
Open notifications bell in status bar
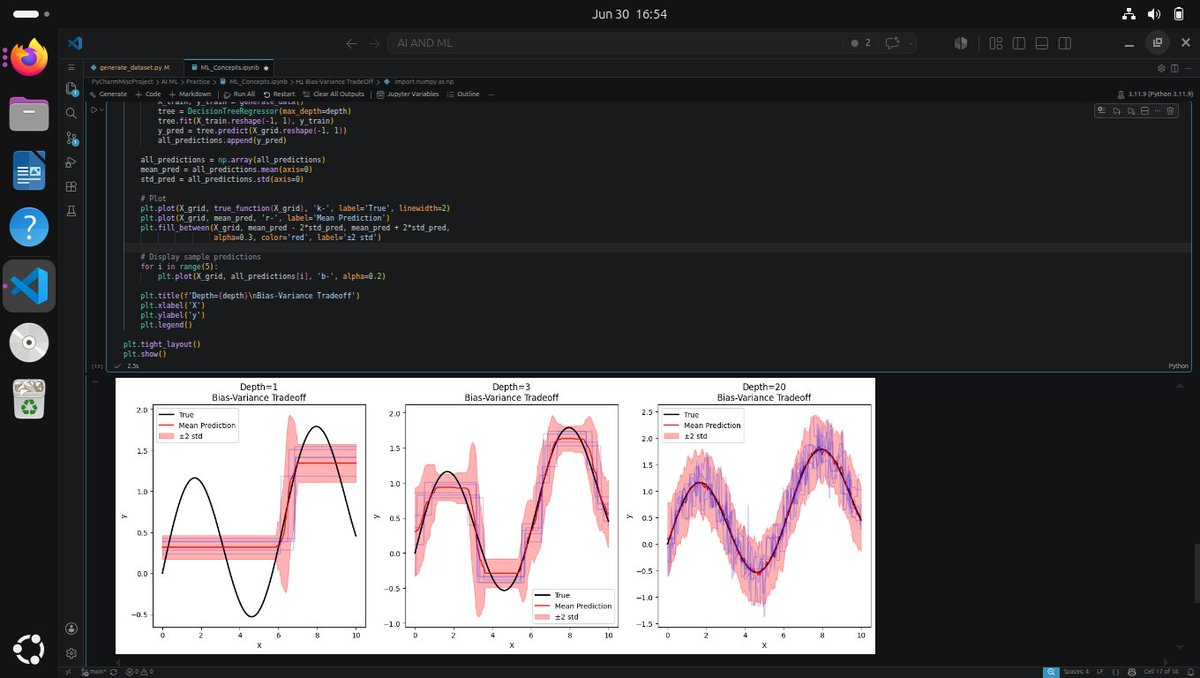click(1191, 672)
